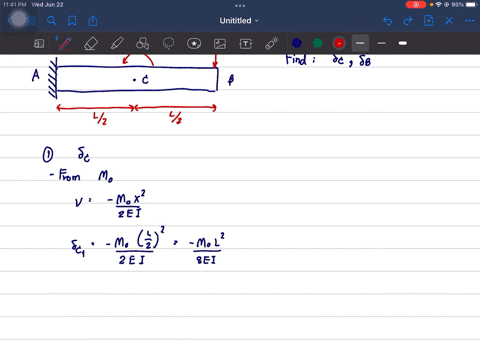
Task: Select the Eraser tool
Action: [x=91, y=44]
